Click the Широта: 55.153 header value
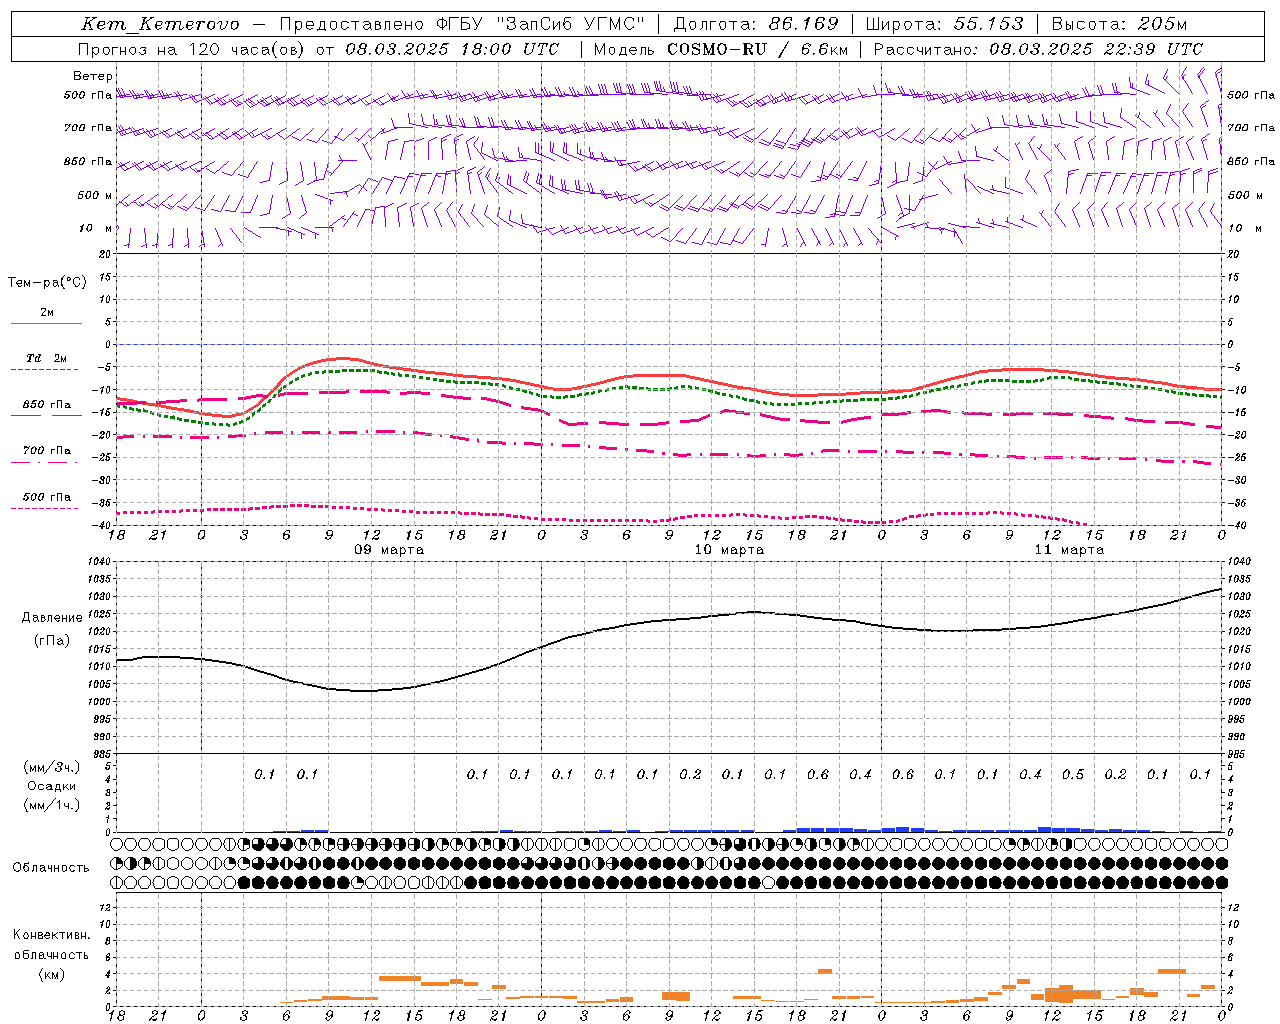This screenshot has width=1280, height=1024. tap(944, 24)
